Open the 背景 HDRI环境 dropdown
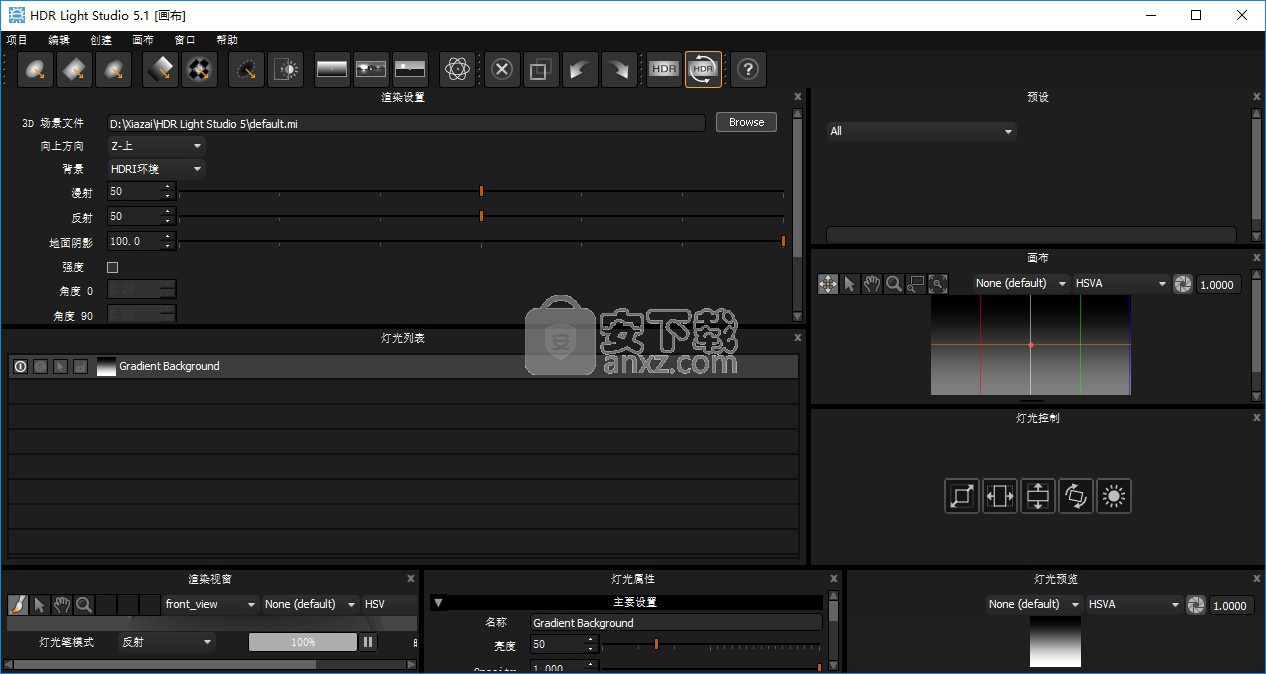The image size is (1266, 674). (156, 169)
